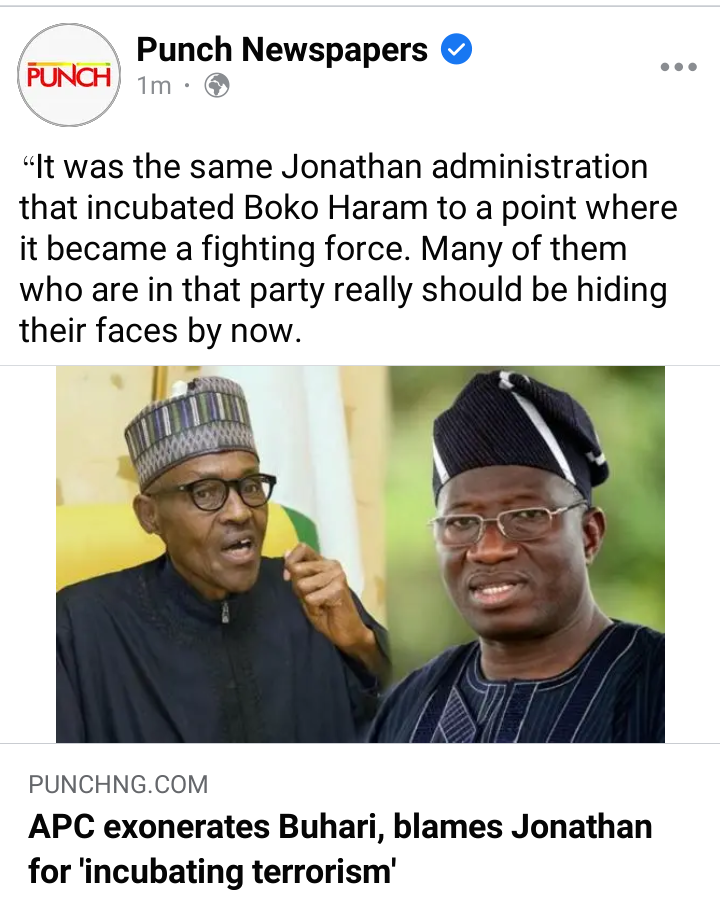Open the PUNCHNG.COM source domain label
The image size is (720, 904).
(118, 785)
